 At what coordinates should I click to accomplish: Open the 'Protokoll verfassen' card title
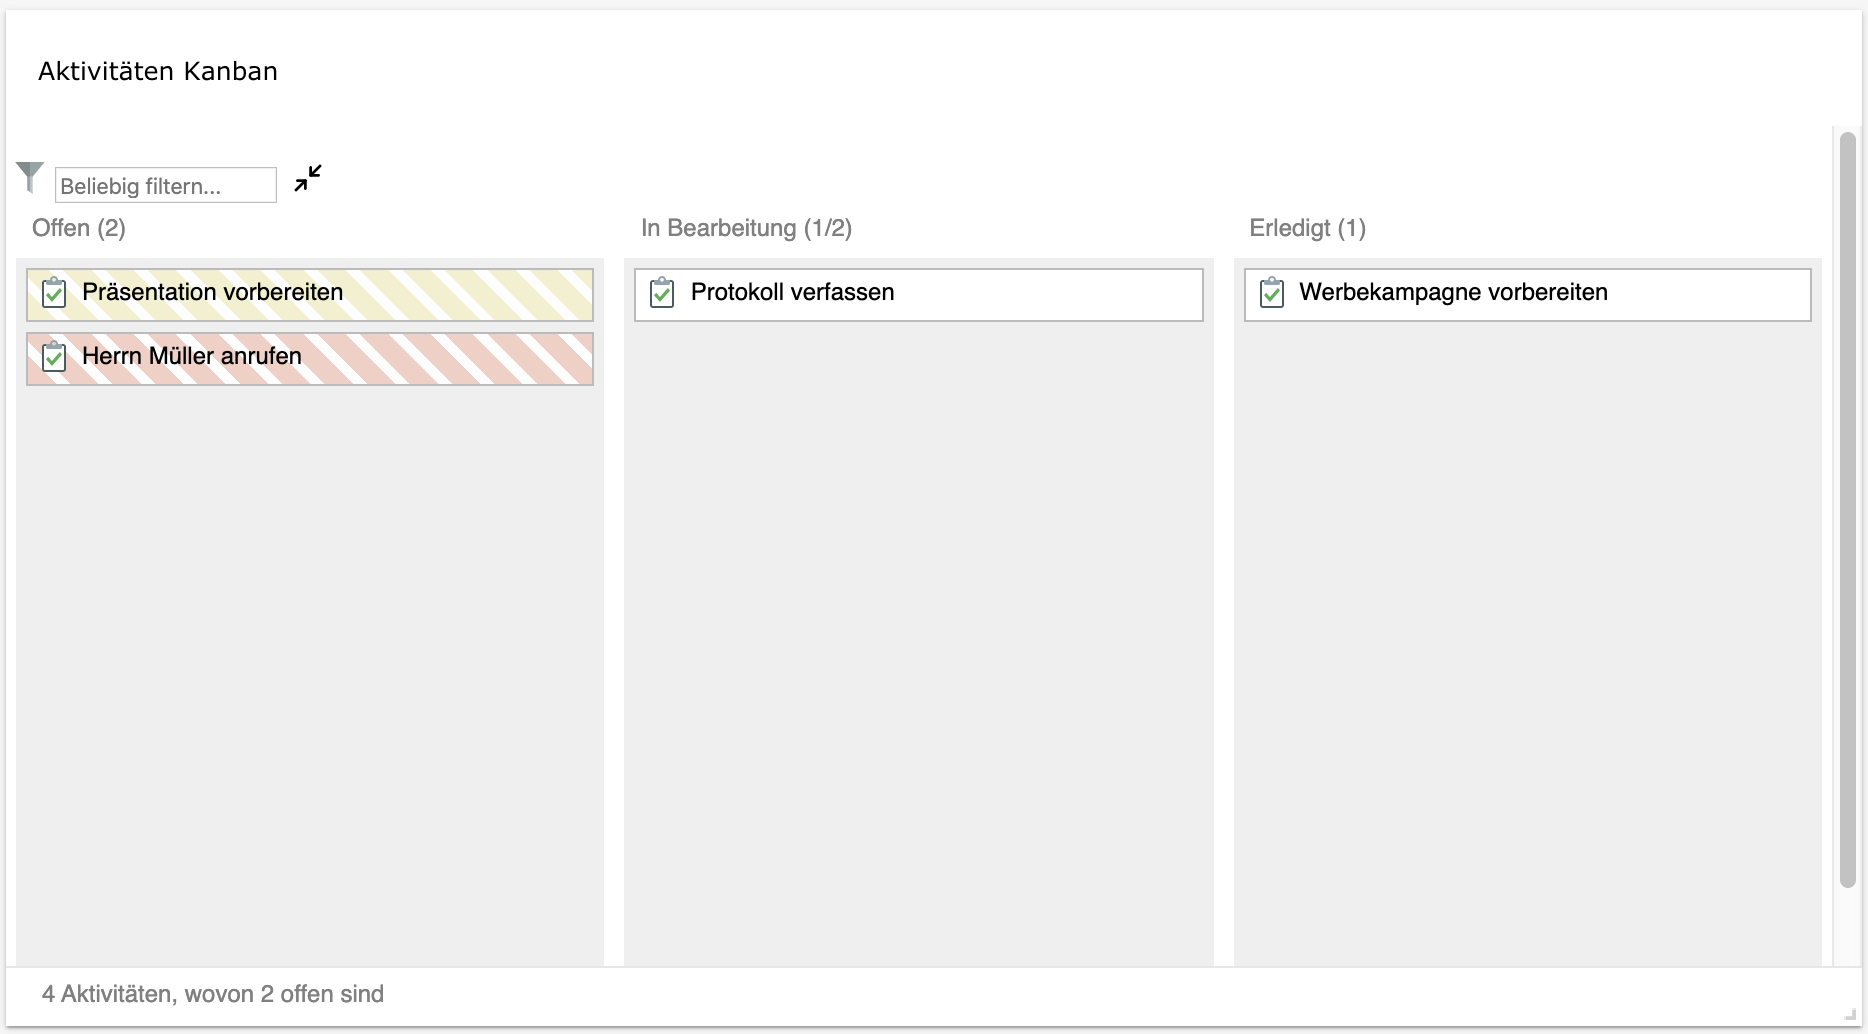(792, 292)
